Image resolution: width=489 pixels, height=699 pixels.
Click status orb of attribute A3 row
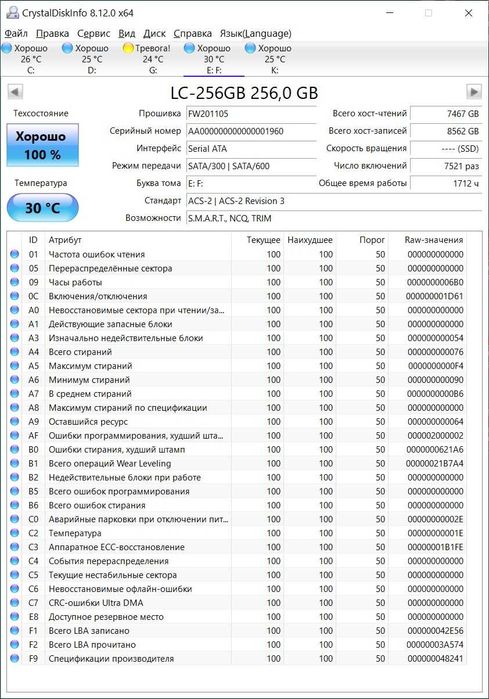pyautogui.click(x=15, y=338)
